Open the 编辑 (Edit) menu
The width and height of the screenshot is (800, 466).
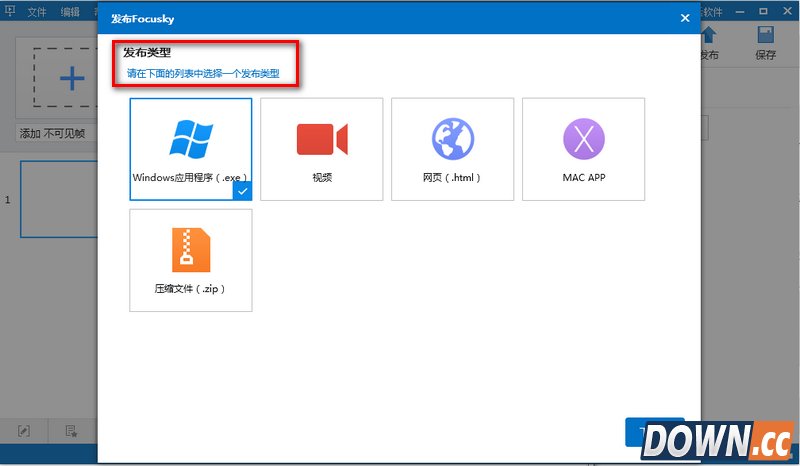pos(70,12)
